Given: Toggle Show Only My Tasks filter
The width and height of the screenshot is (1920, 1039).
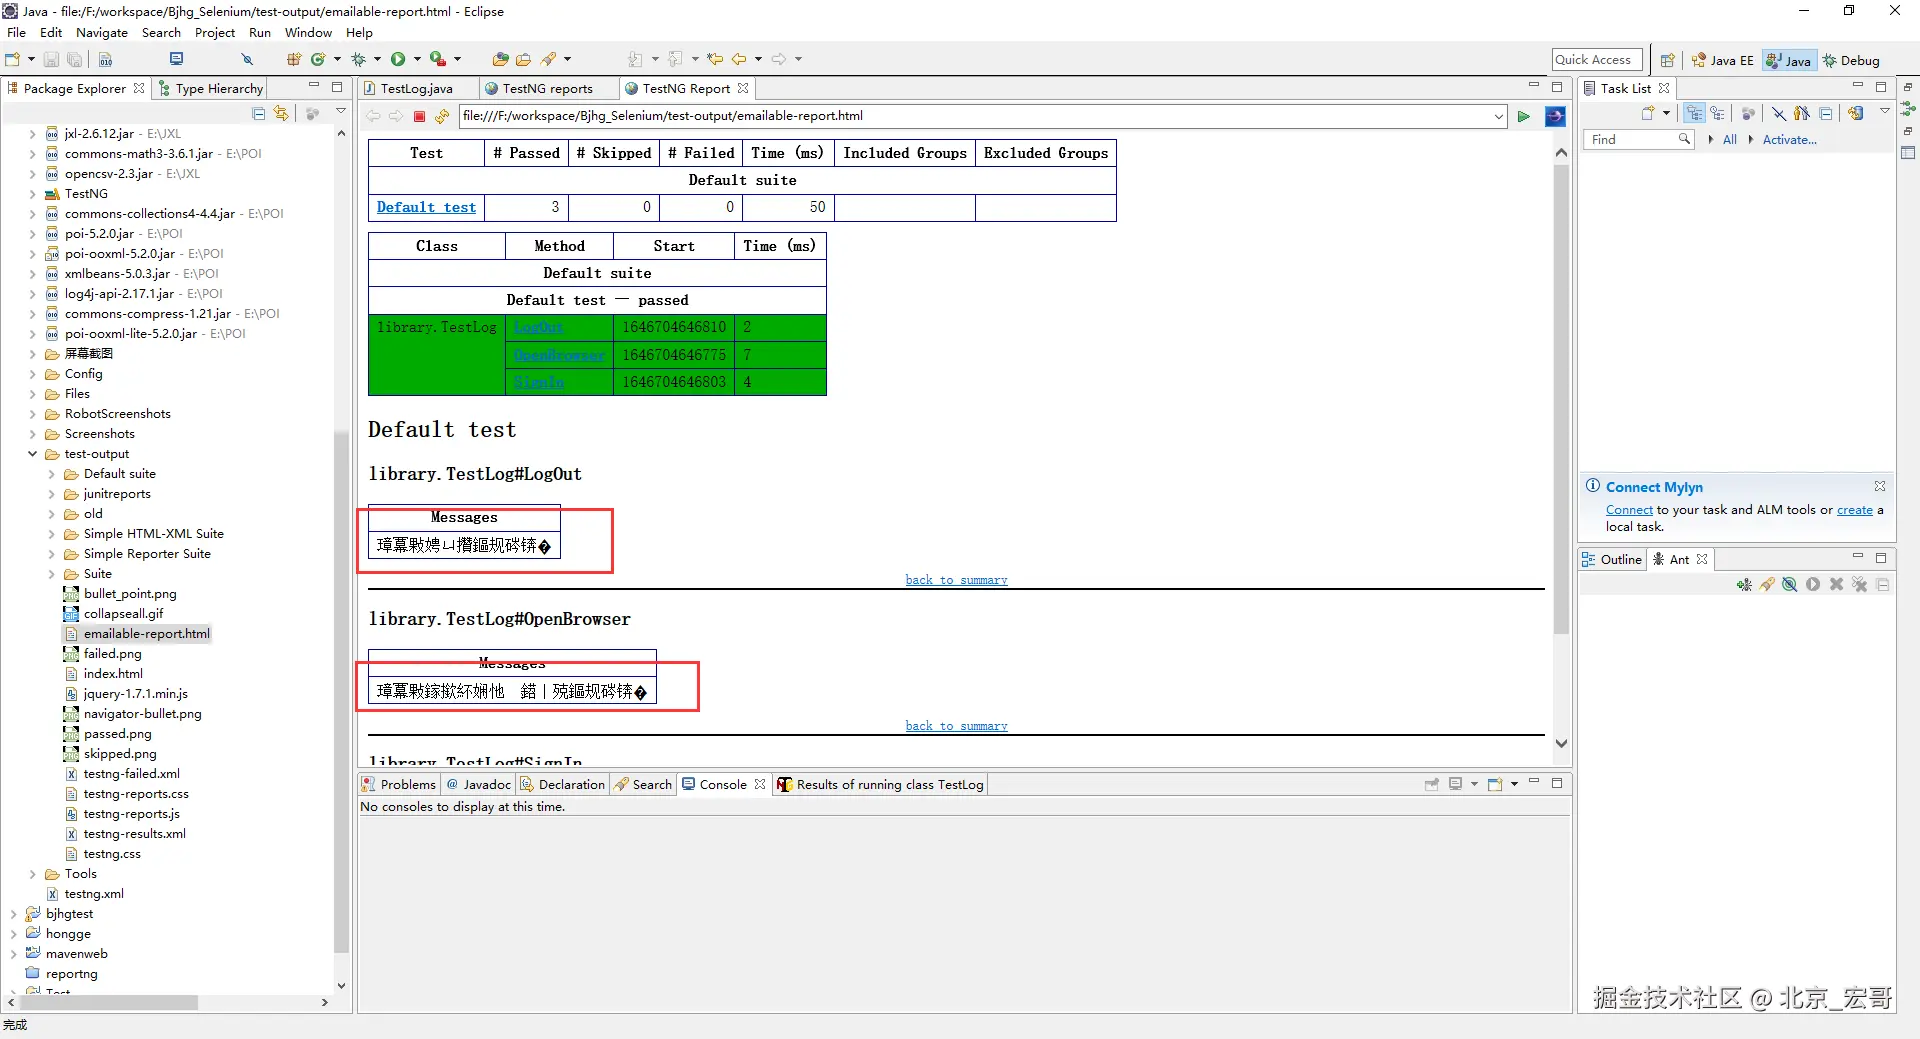Looking at the screenshot, I should pyautogui.click(x=1802, y=113).
